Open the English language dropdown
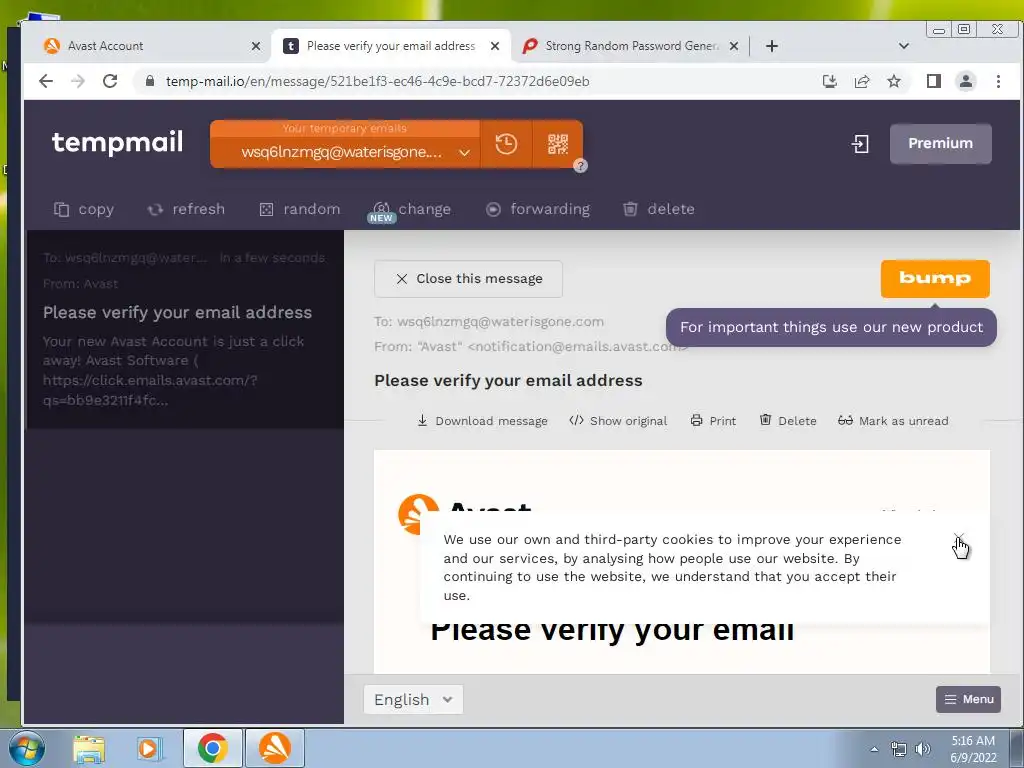 point(413,699)
